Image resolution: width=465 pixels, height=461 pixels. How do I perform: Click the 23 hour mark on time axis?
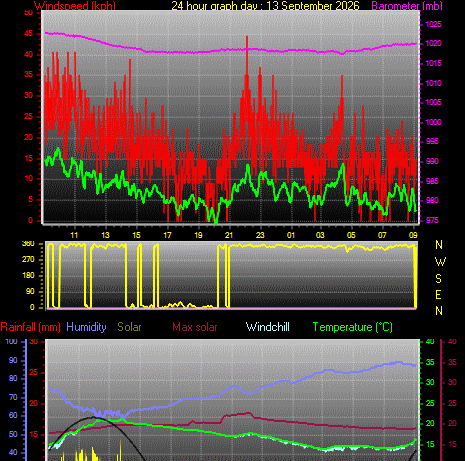(x=260, y=235)
